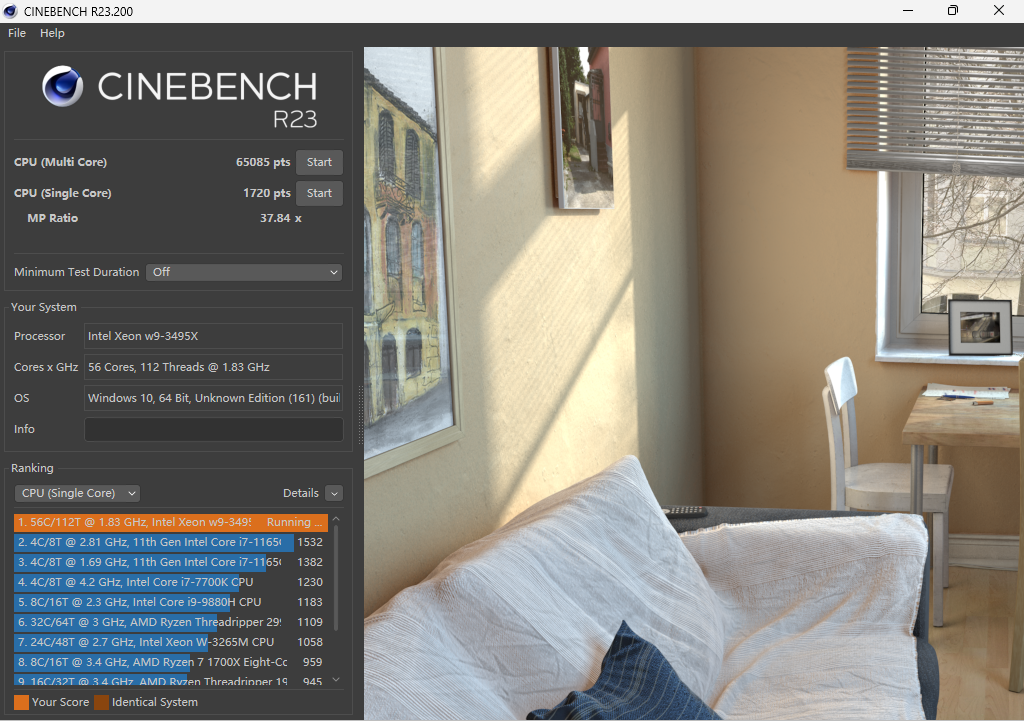
Task: Click the 1720 pts single core score
Action: (266, 193)
